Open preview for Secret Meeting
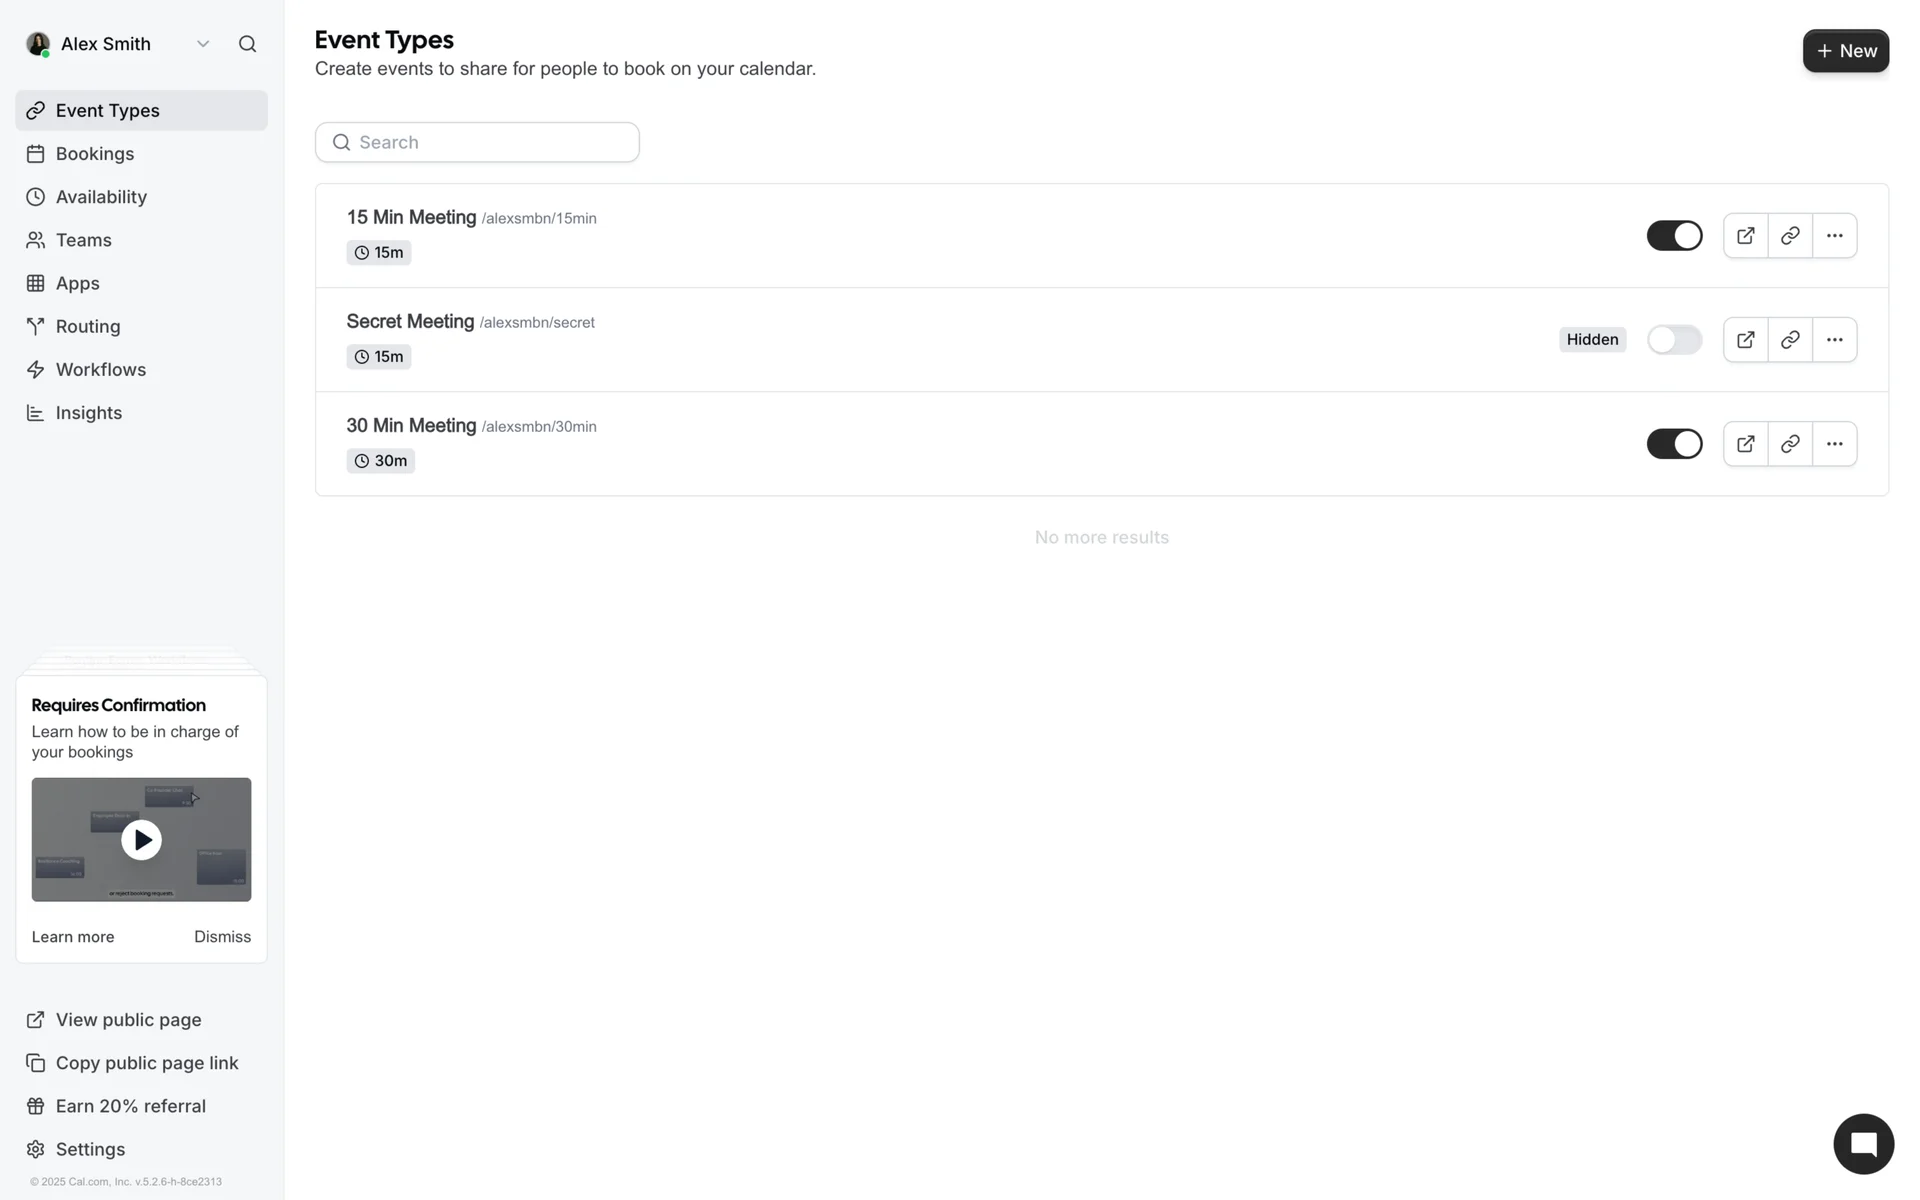Viewport: 1920px width, 1200px height. point(1745,340)
